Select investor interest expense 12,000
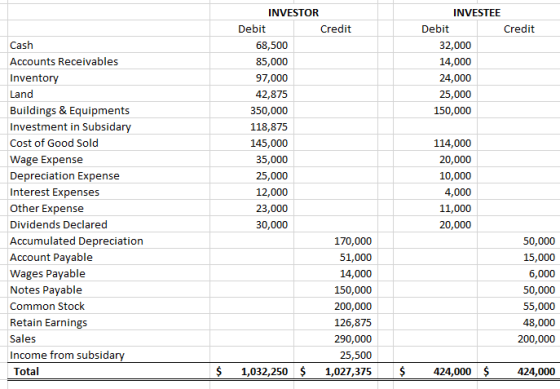This screenshot has width=560, height=389. click(x=272, y=192)
